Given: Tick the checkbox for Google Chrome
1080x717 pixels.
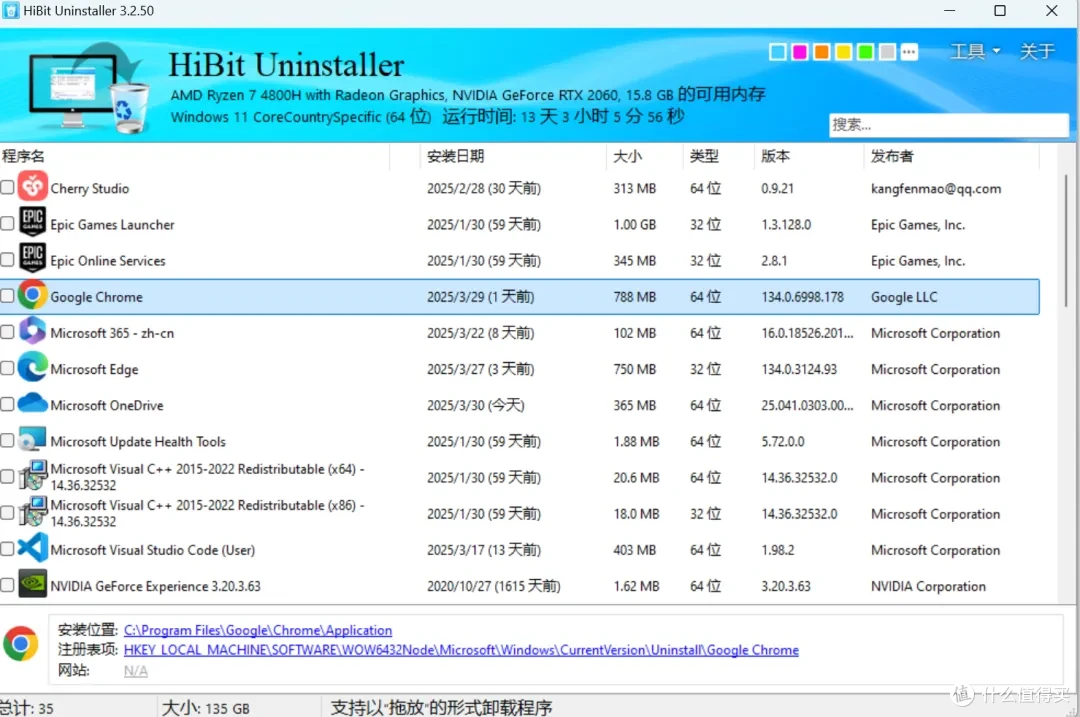Looking at the screenshot, I should point(7,295).
